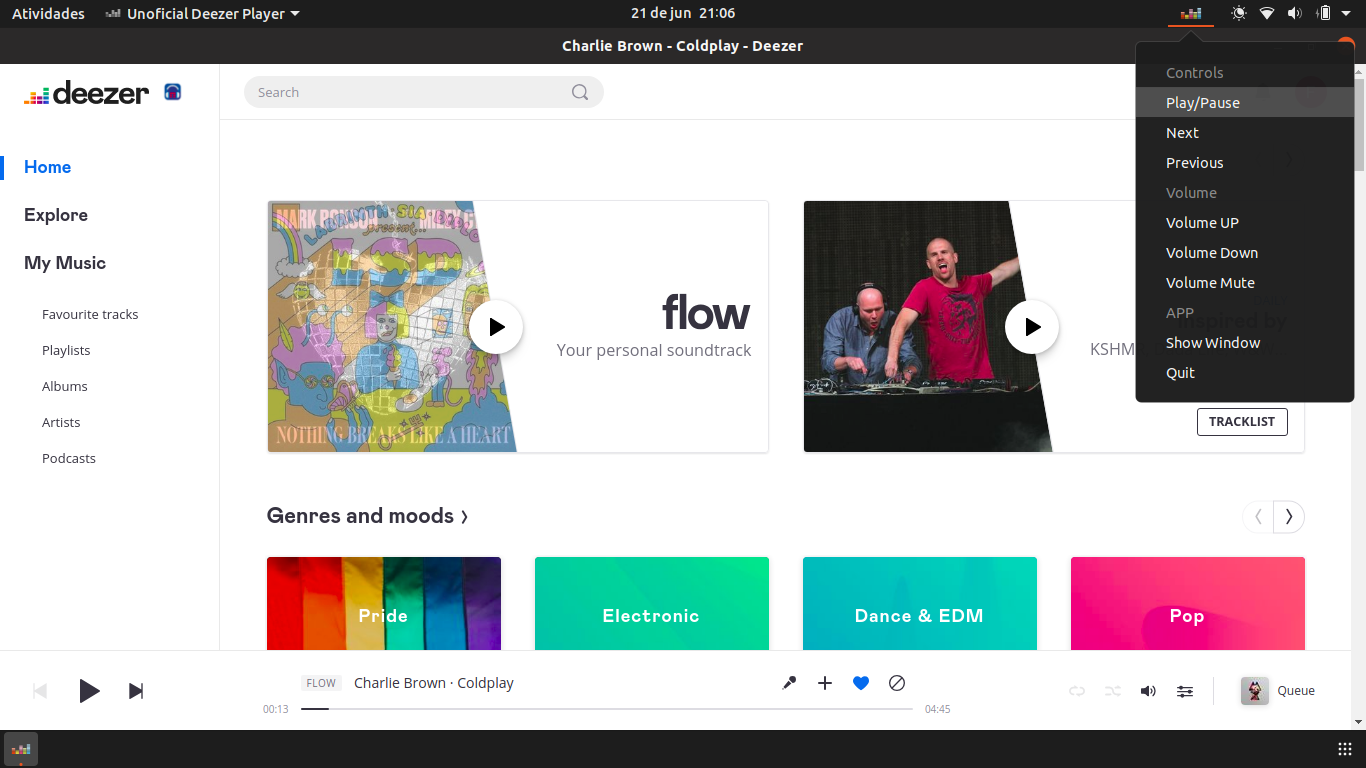Toggle shuffle mode icon
The width and height of the screenshot is (1366, 768).
point(1113,691)
